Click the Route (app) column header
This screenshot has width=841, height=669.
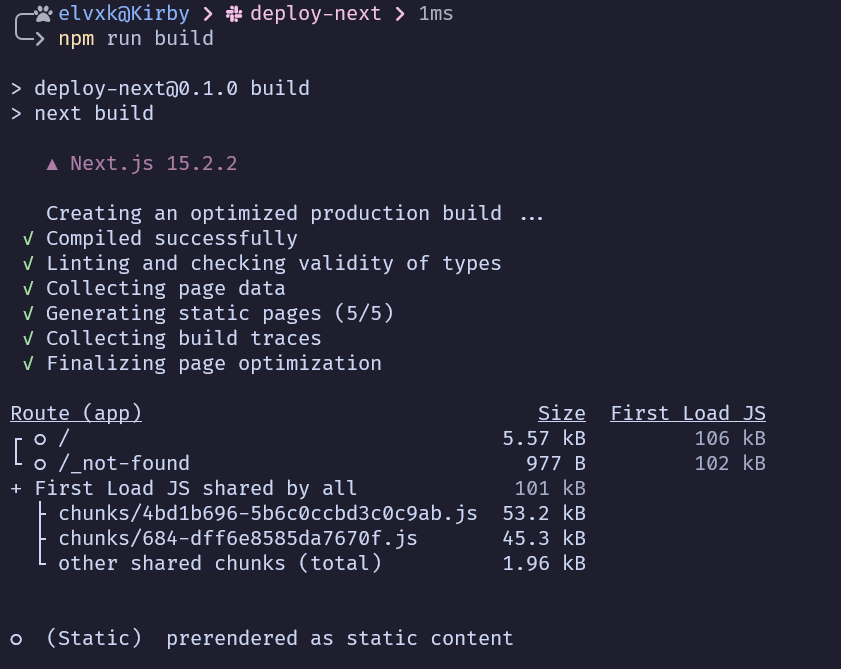[x=76, y=413]
